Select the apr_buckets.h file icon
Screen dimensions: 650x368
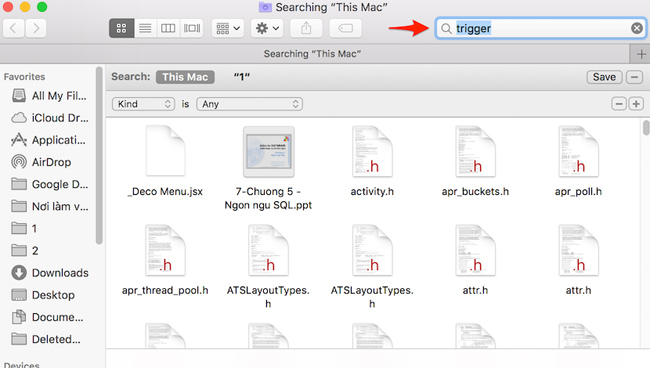(x=475, y=151)
